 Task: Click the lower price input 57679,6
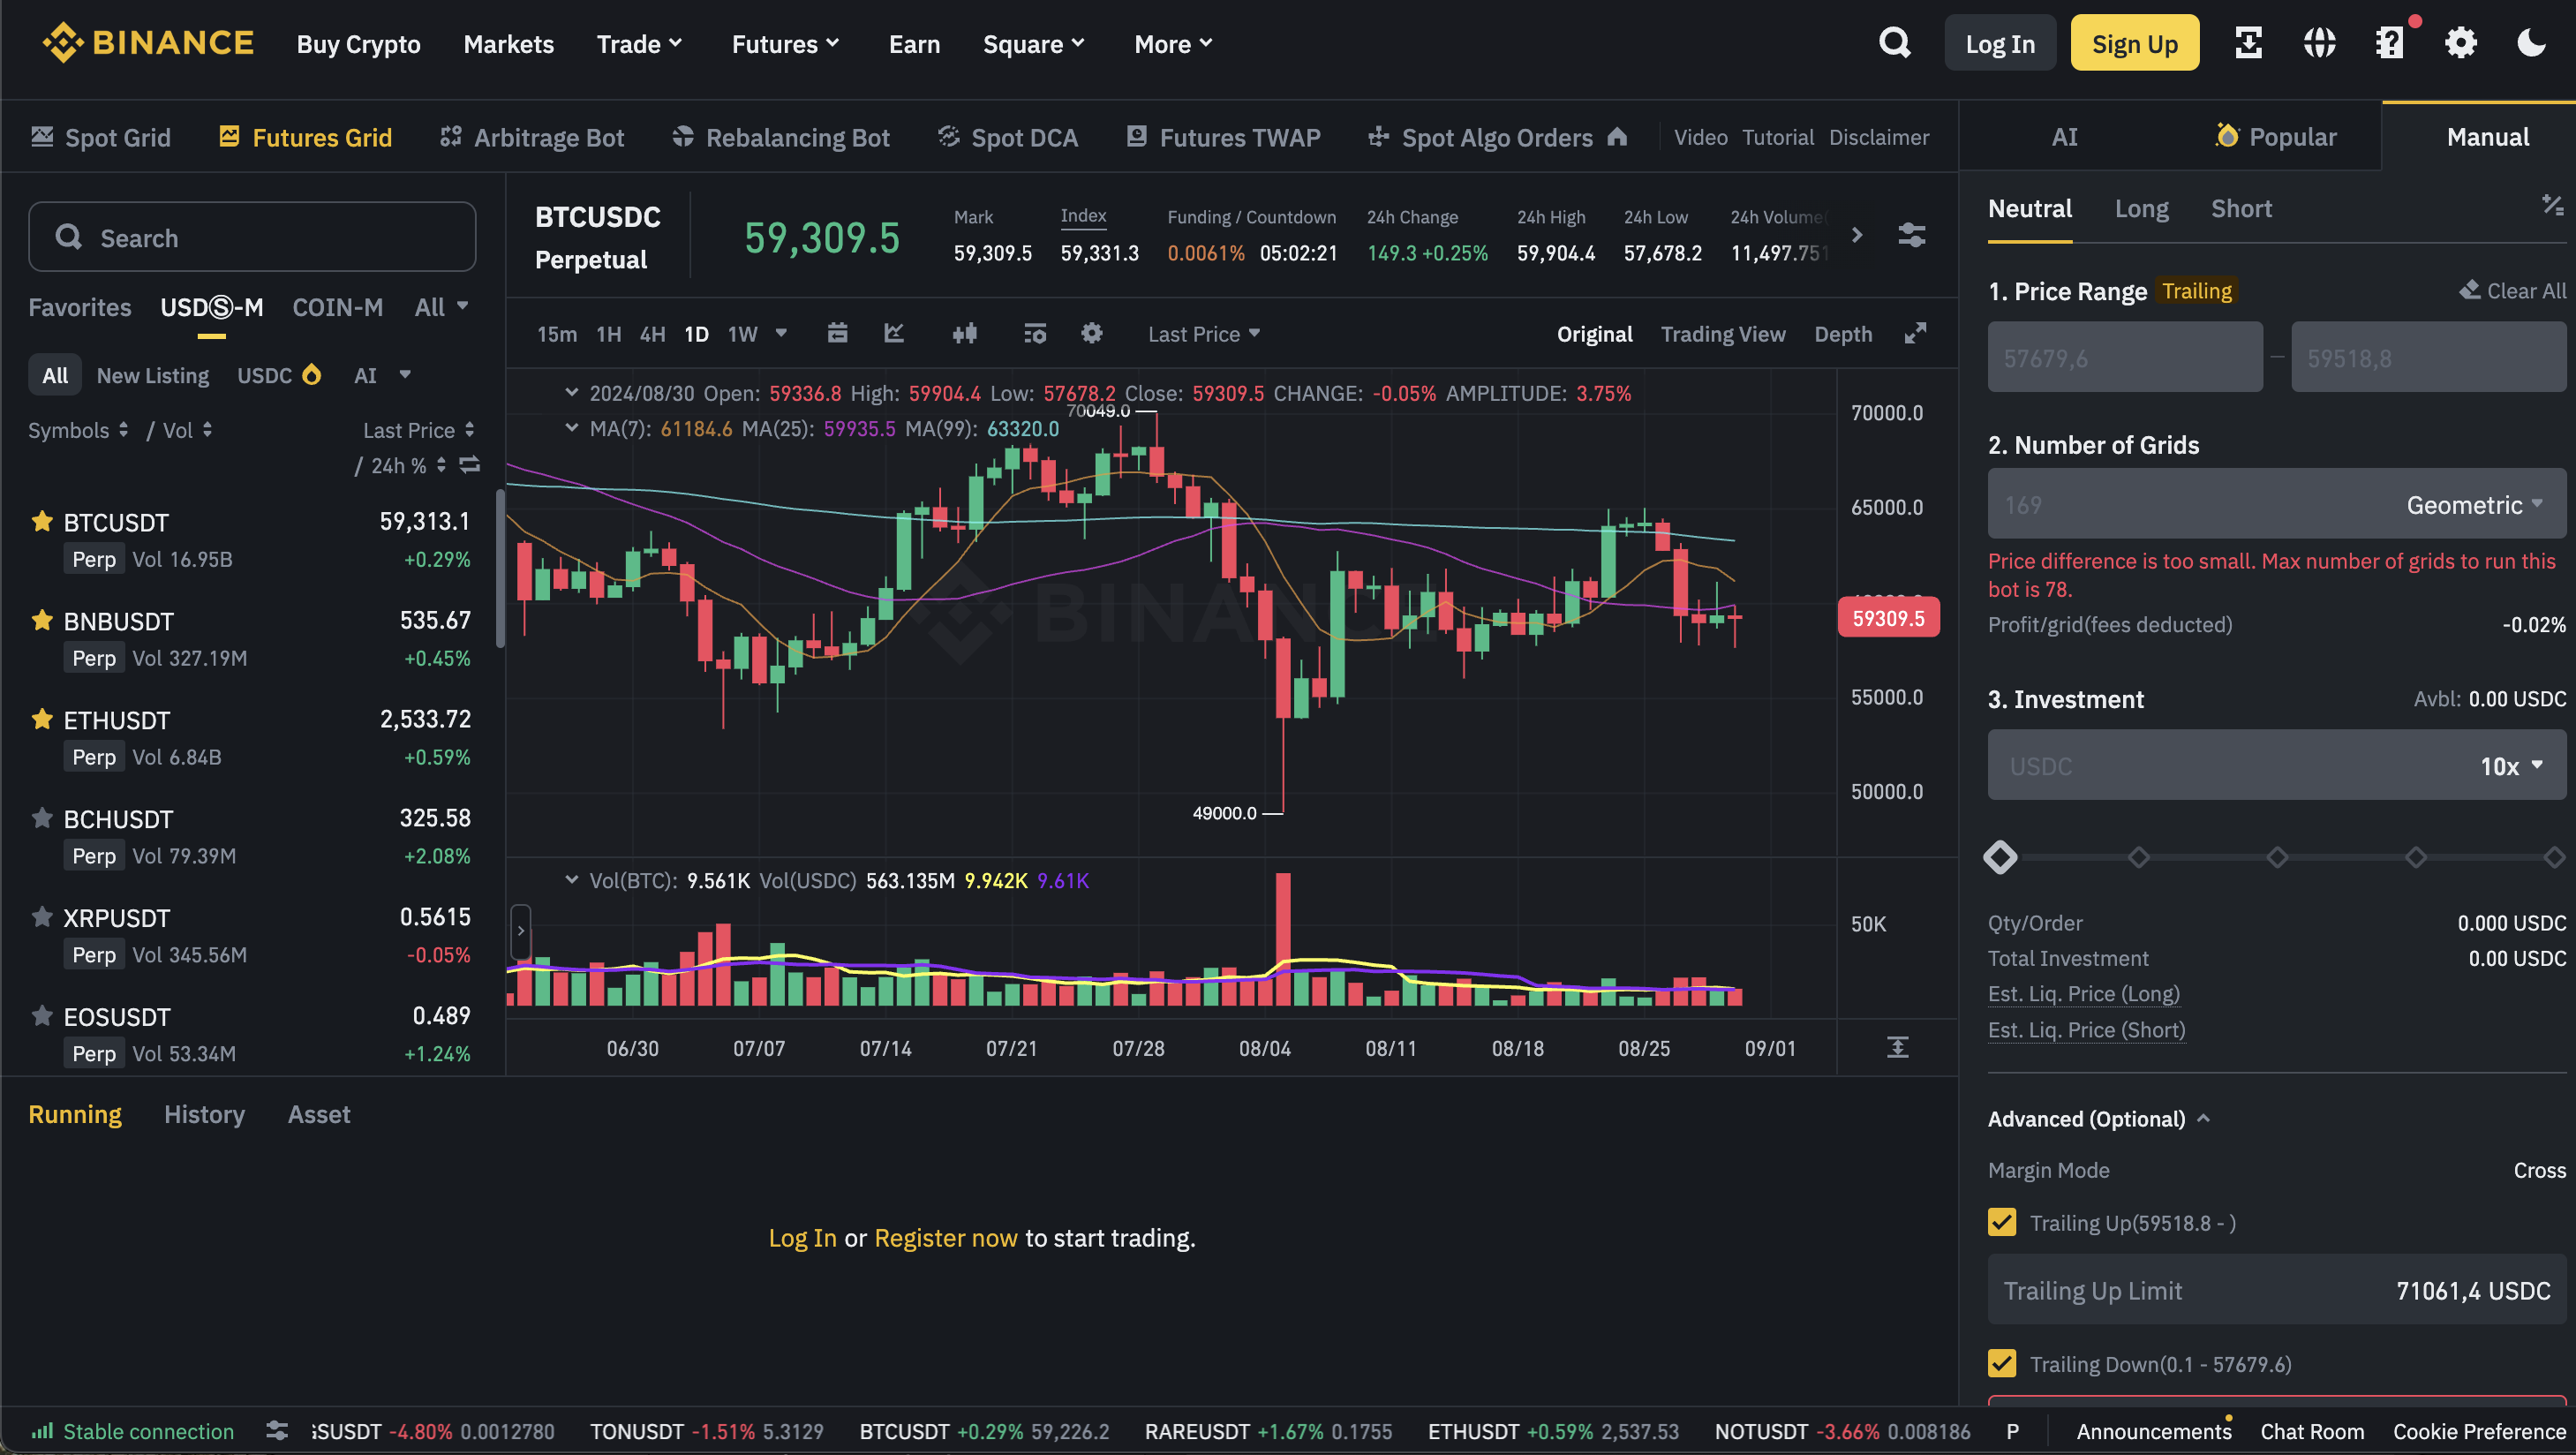[2125, 356]
